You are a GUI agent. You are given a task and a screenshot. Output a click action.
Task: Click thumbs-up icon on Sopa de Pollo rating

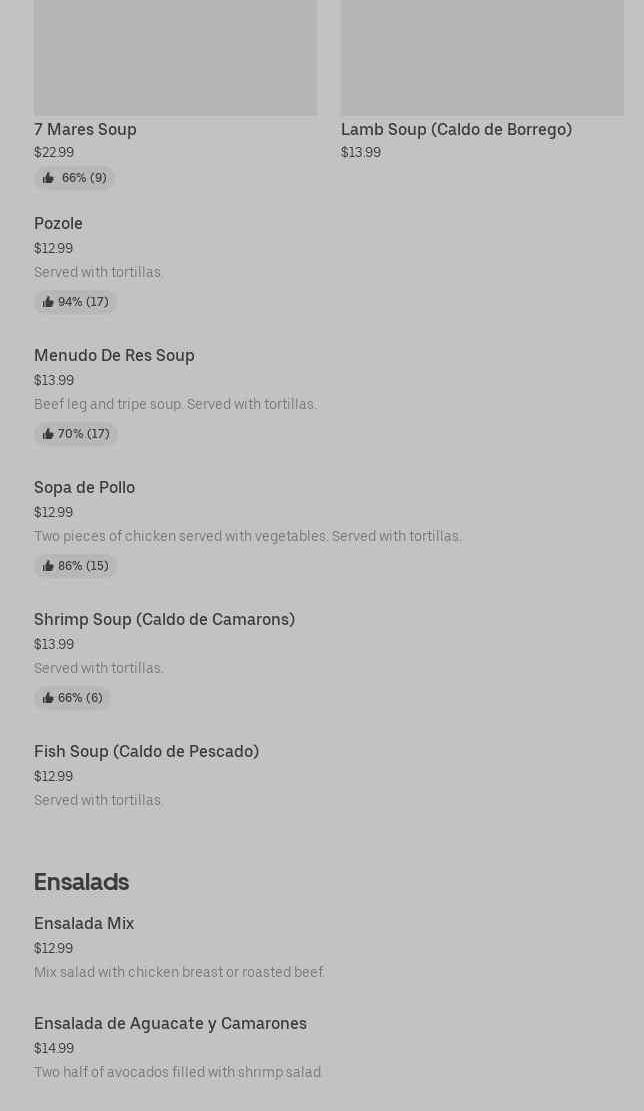[48, 566]
